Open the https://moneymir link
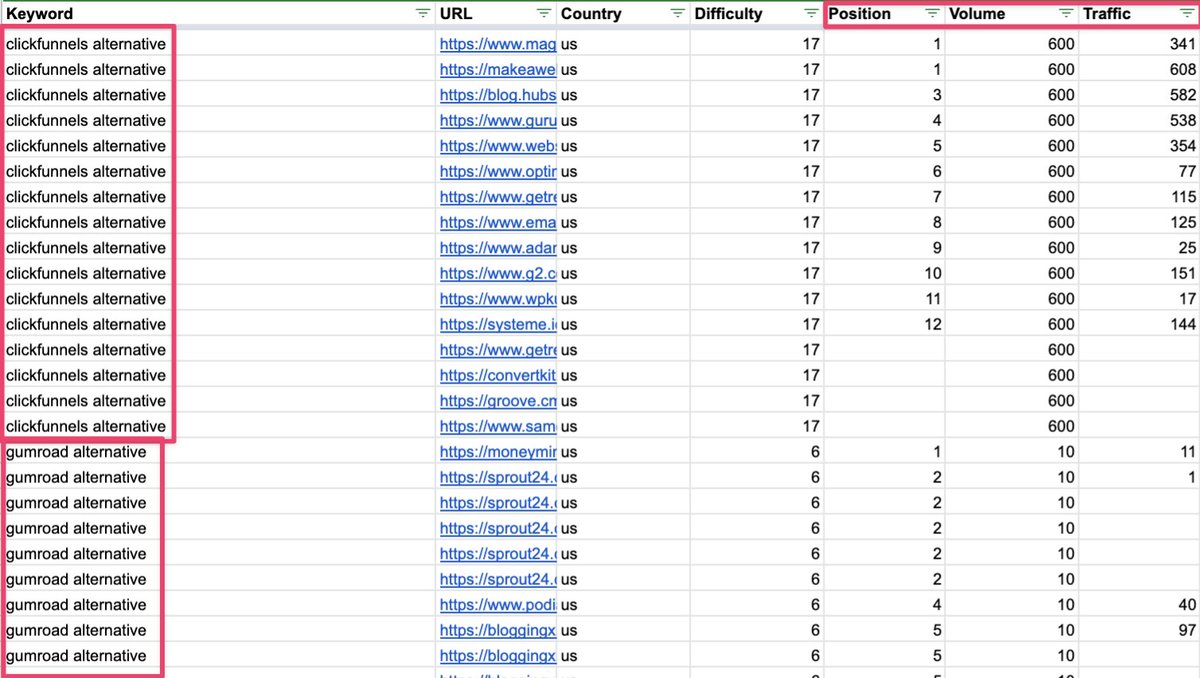 497,452
